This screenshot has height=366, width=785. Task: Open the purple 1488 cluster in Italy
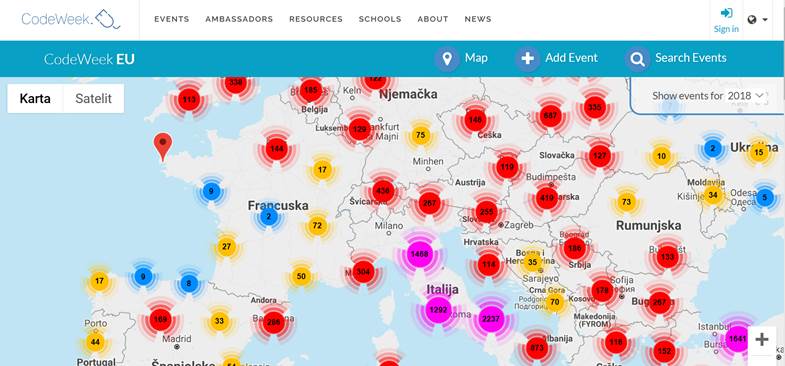pos(419,254)
